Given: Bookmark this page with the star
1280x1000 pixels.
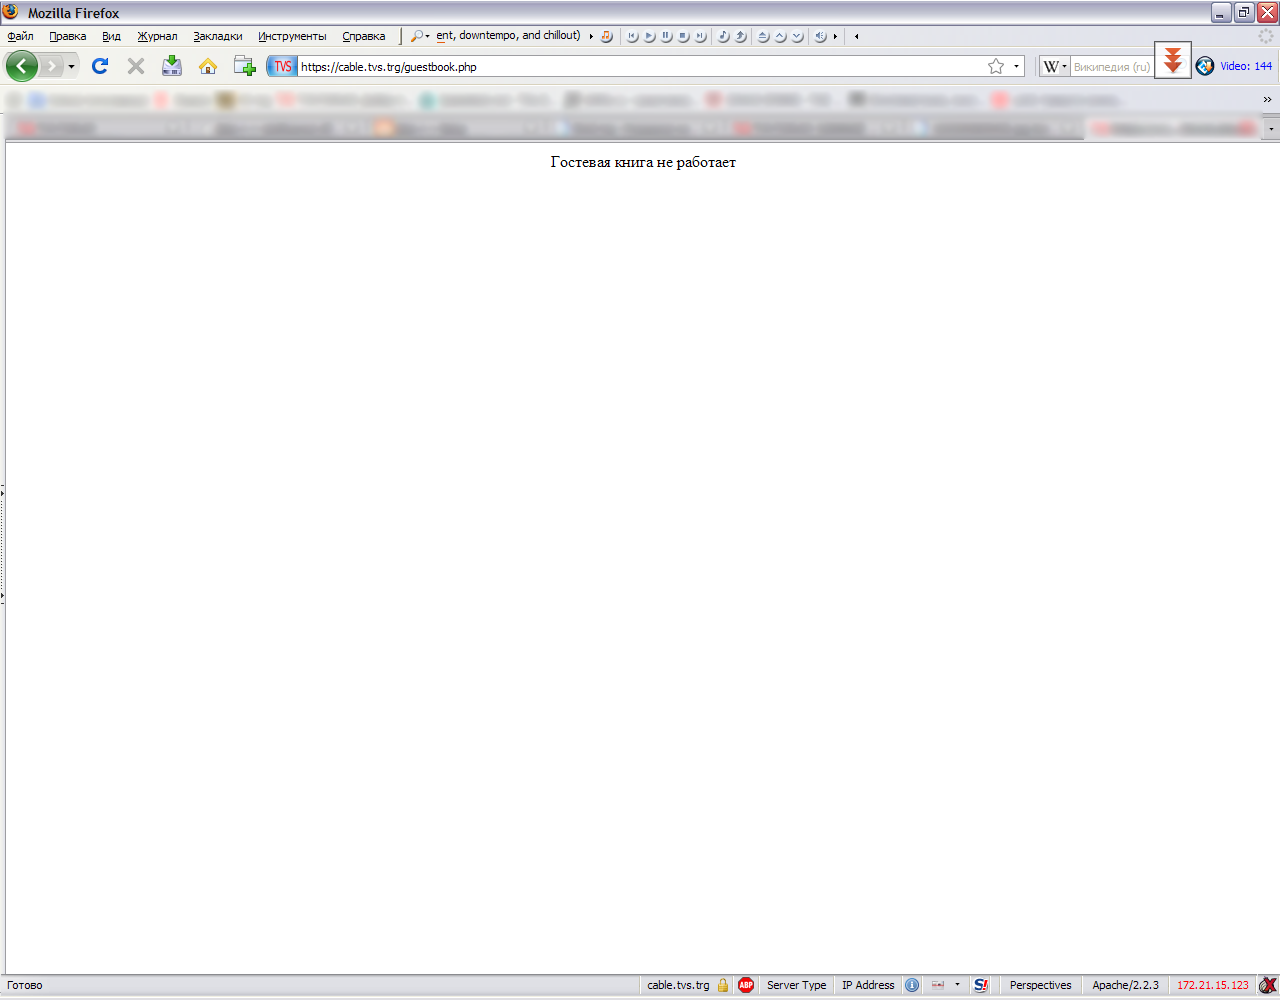Looking at the screenshot, I should [x=996, y=67].
